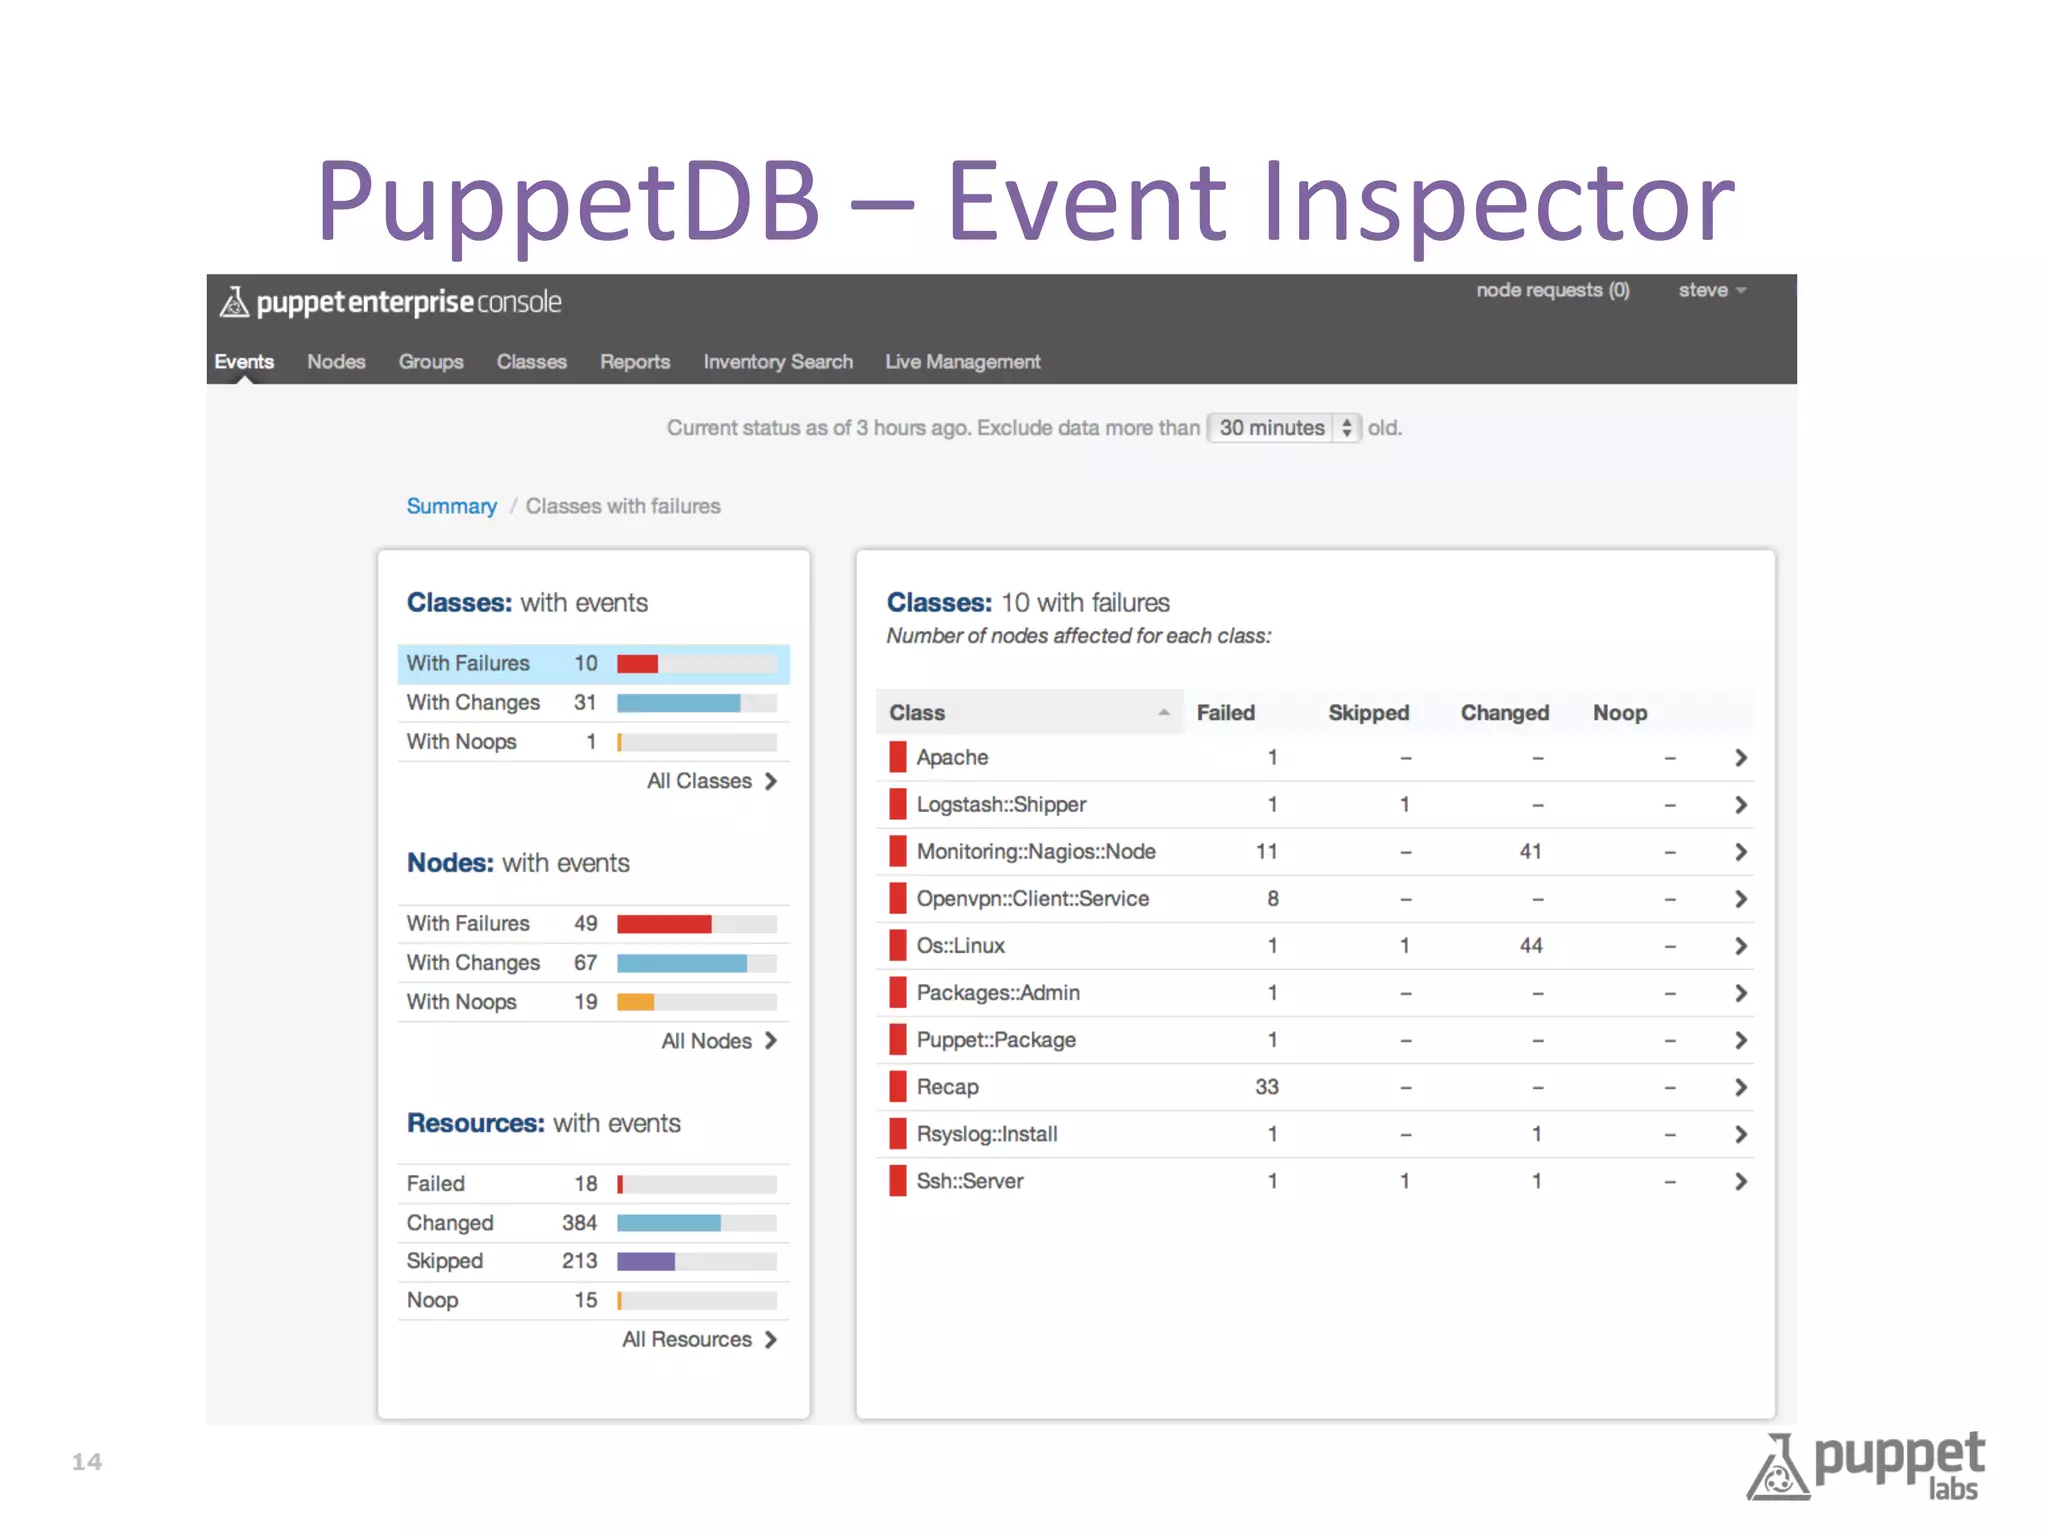Open All Nodes link
The height and width of the screenshot is (1536, 2048).
(x=719, y=1041)
